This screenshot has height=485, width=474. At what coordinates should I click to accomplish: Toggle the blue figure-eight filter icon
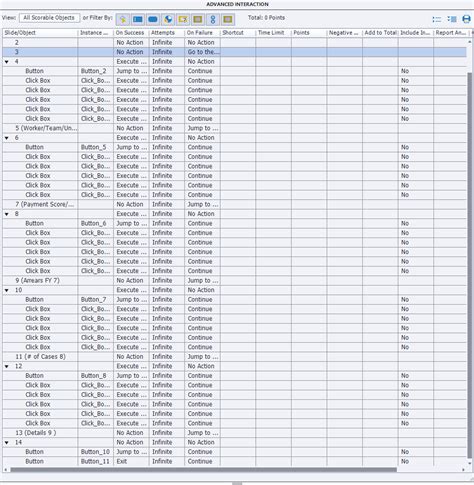(213, 19)
